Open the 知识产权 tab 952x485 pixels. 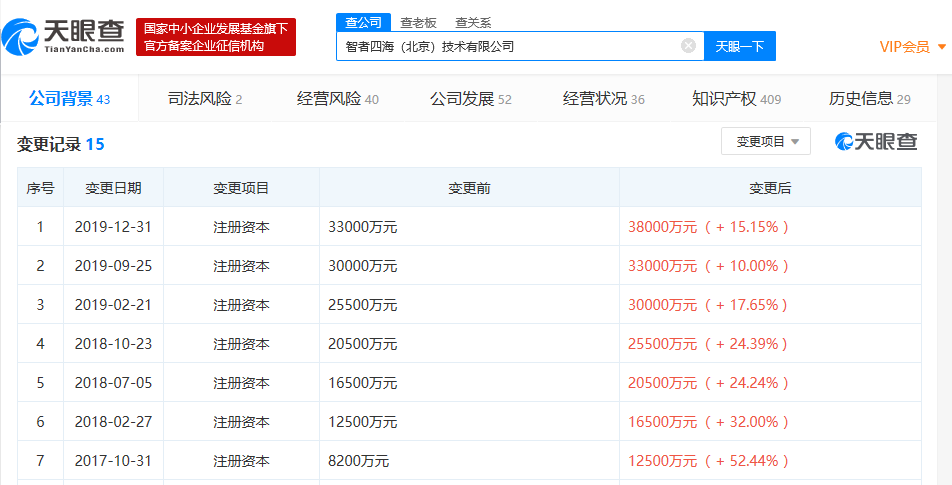736,98
